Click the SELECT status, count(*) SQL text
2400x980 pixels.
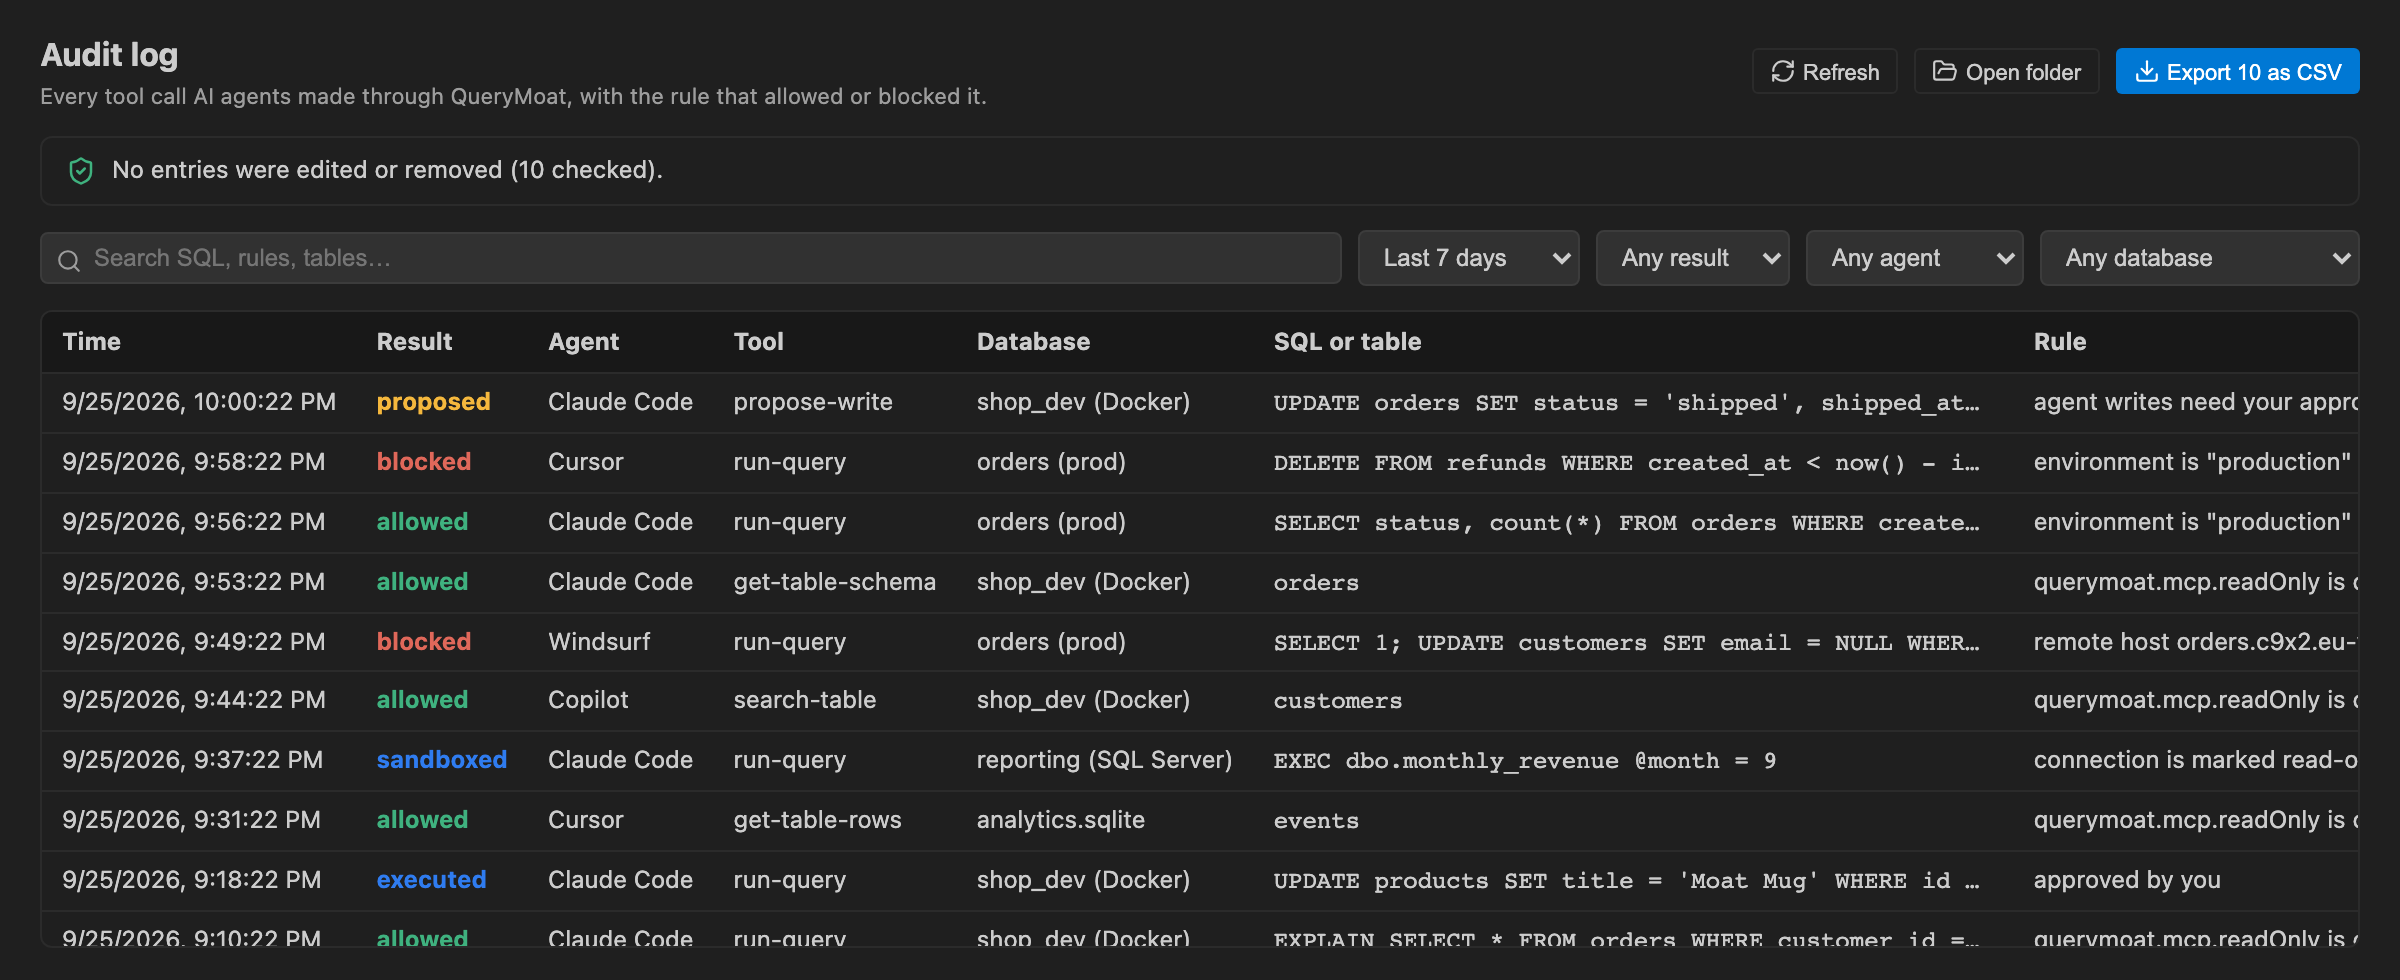coord(1626,523)
